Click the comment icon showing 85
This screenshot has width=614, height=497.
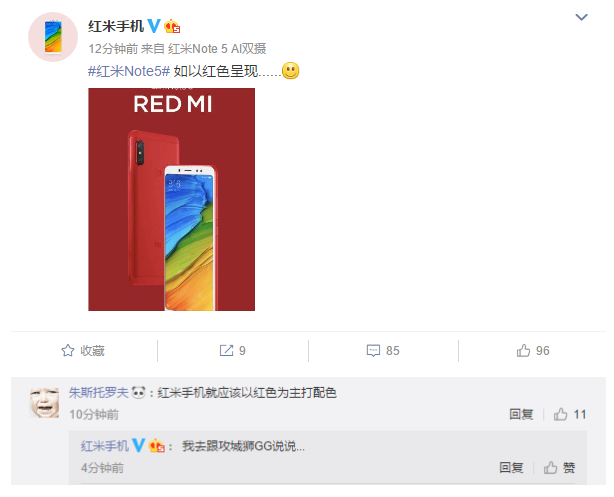373,351
